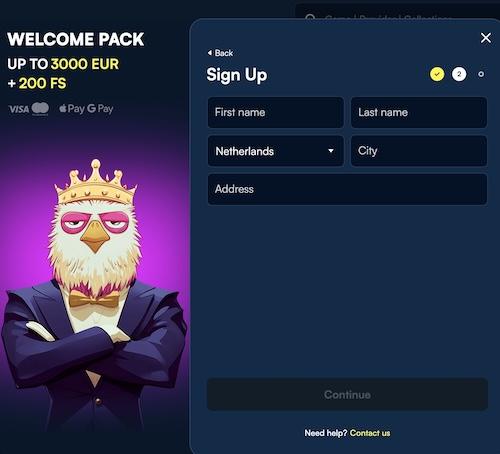This screenshot has height=454, width=500.
Task: Focus the Address input field
Action: tap(347, 189)
